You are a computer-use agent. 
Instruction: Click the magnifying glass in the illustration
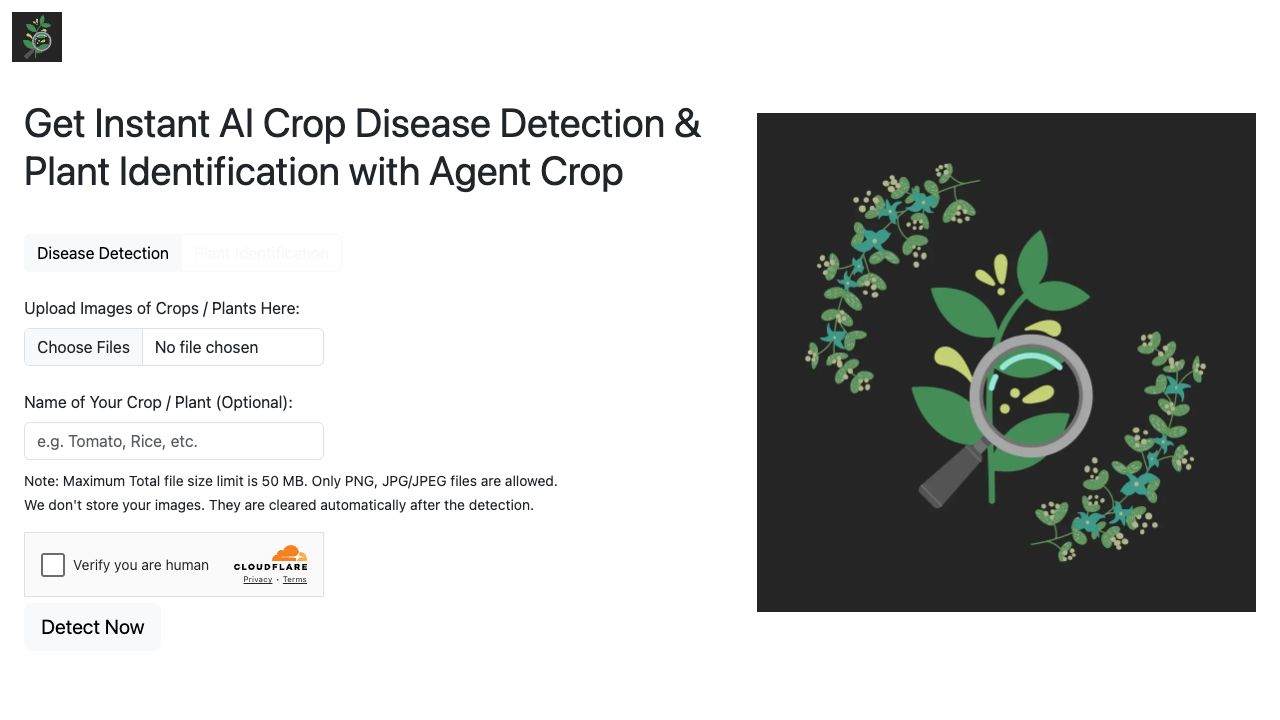pos(1030,396)
